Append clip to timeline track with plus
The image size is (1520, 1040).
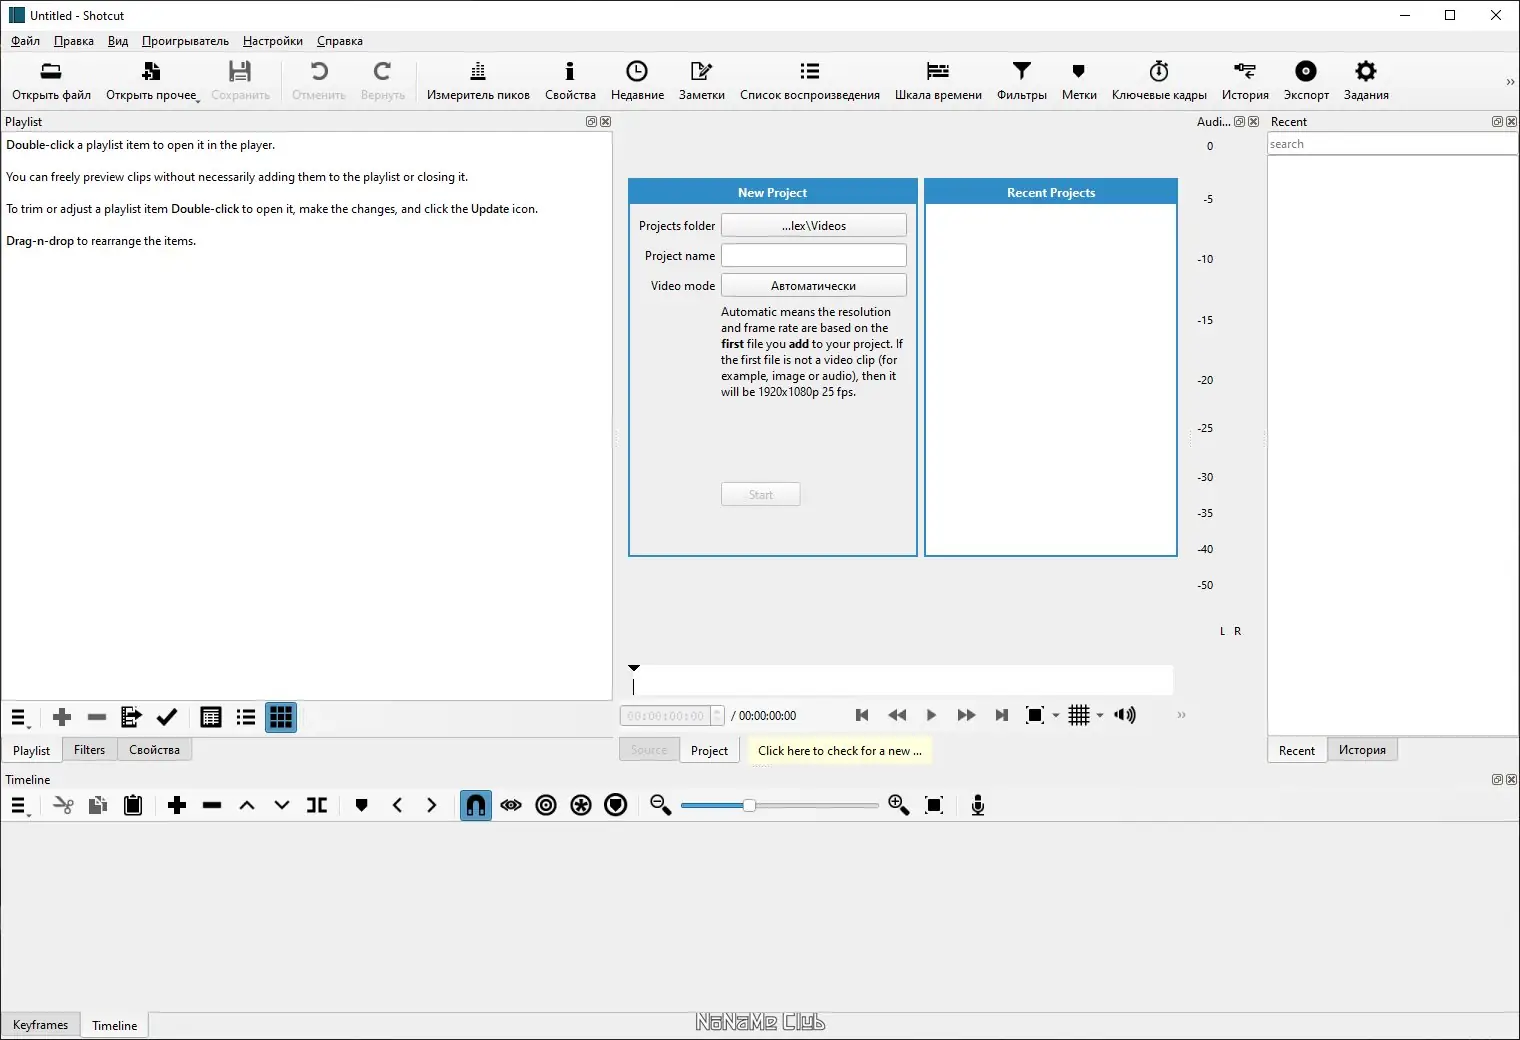pos(177,805)
